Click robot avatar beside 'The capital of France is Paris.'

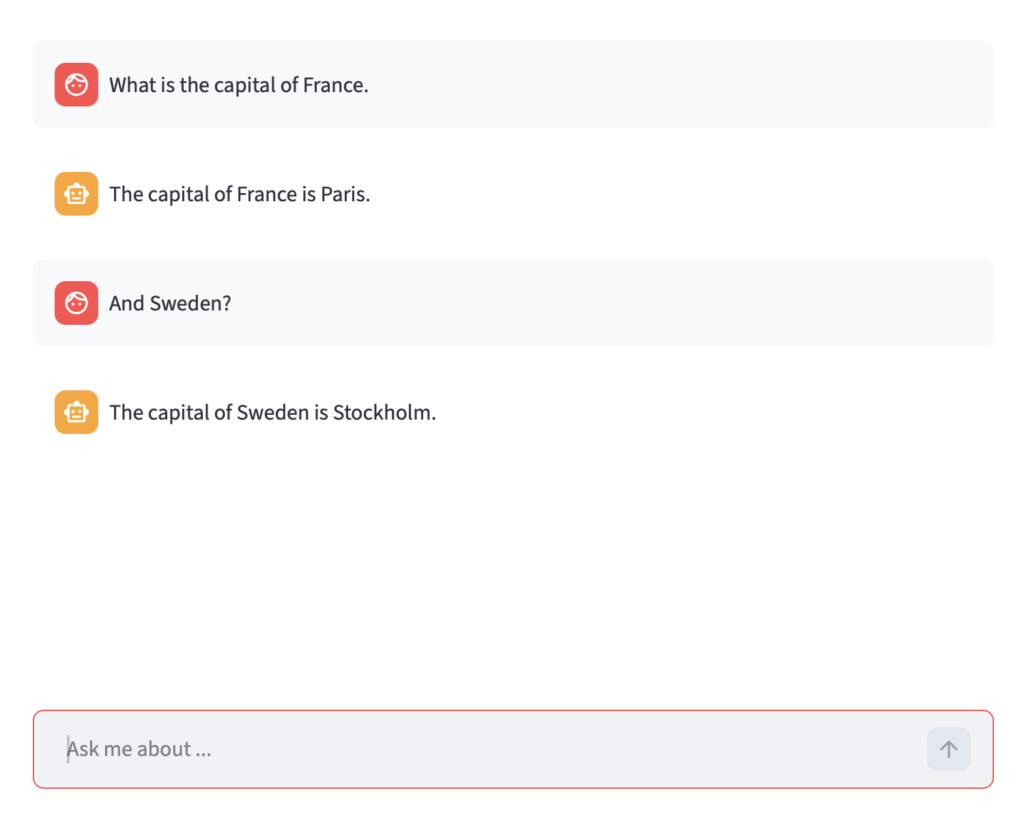point(76,193)
